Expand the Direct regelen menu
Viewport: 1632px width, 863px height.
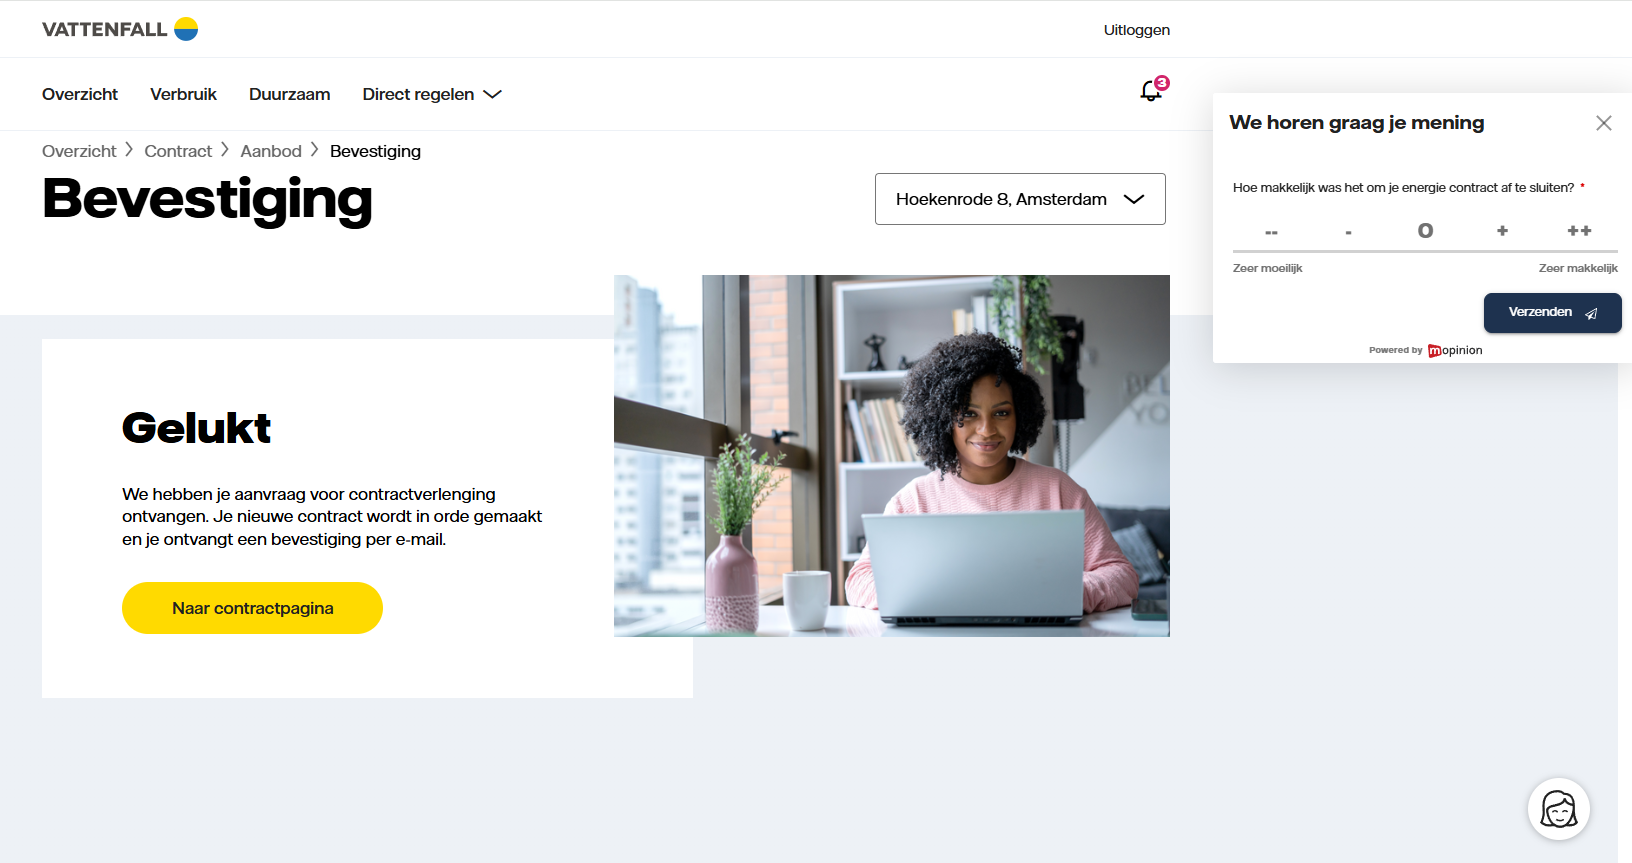coord(431,94)
